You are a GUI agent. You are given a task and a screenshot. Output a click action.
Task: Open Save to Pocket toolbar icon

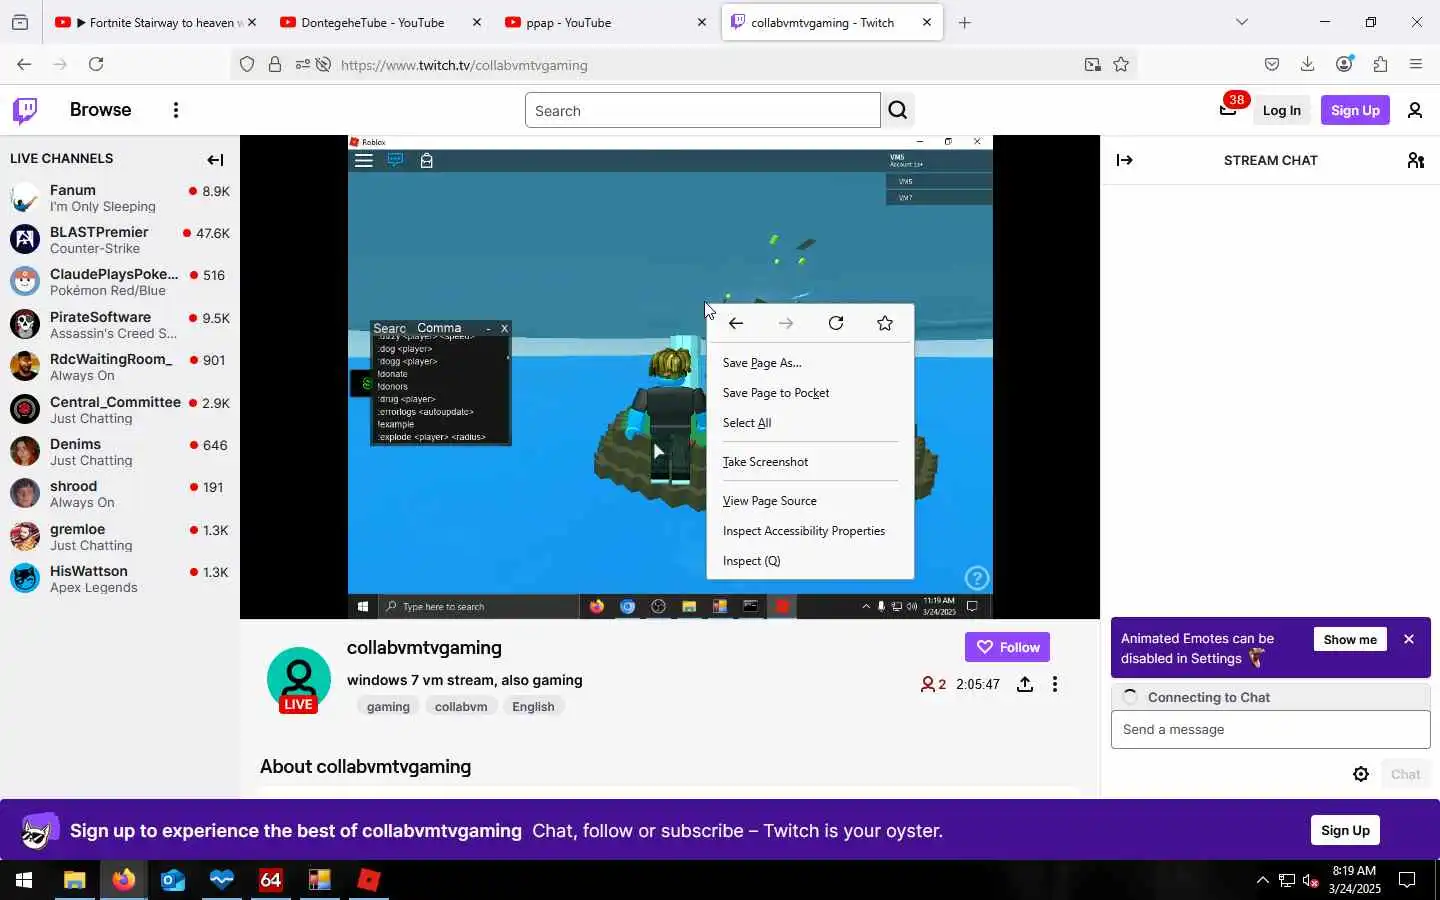(x=1271, y=64)
